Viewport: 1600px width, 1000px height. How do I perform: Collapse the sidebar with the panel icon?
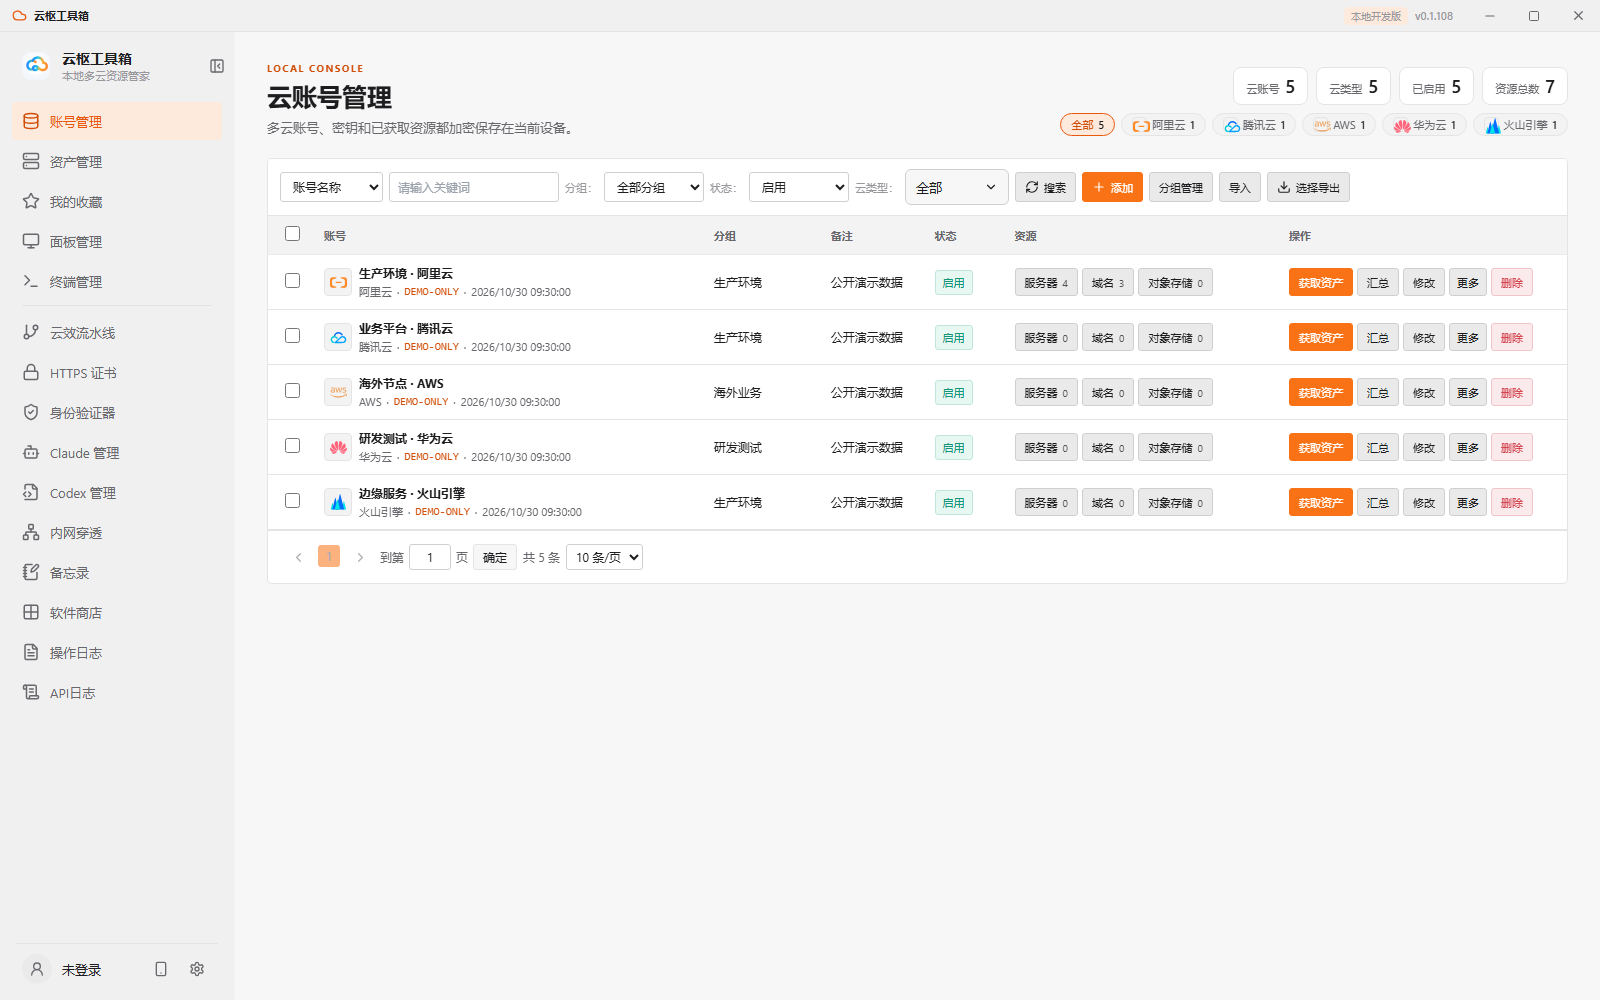click(x=217, y=66)
